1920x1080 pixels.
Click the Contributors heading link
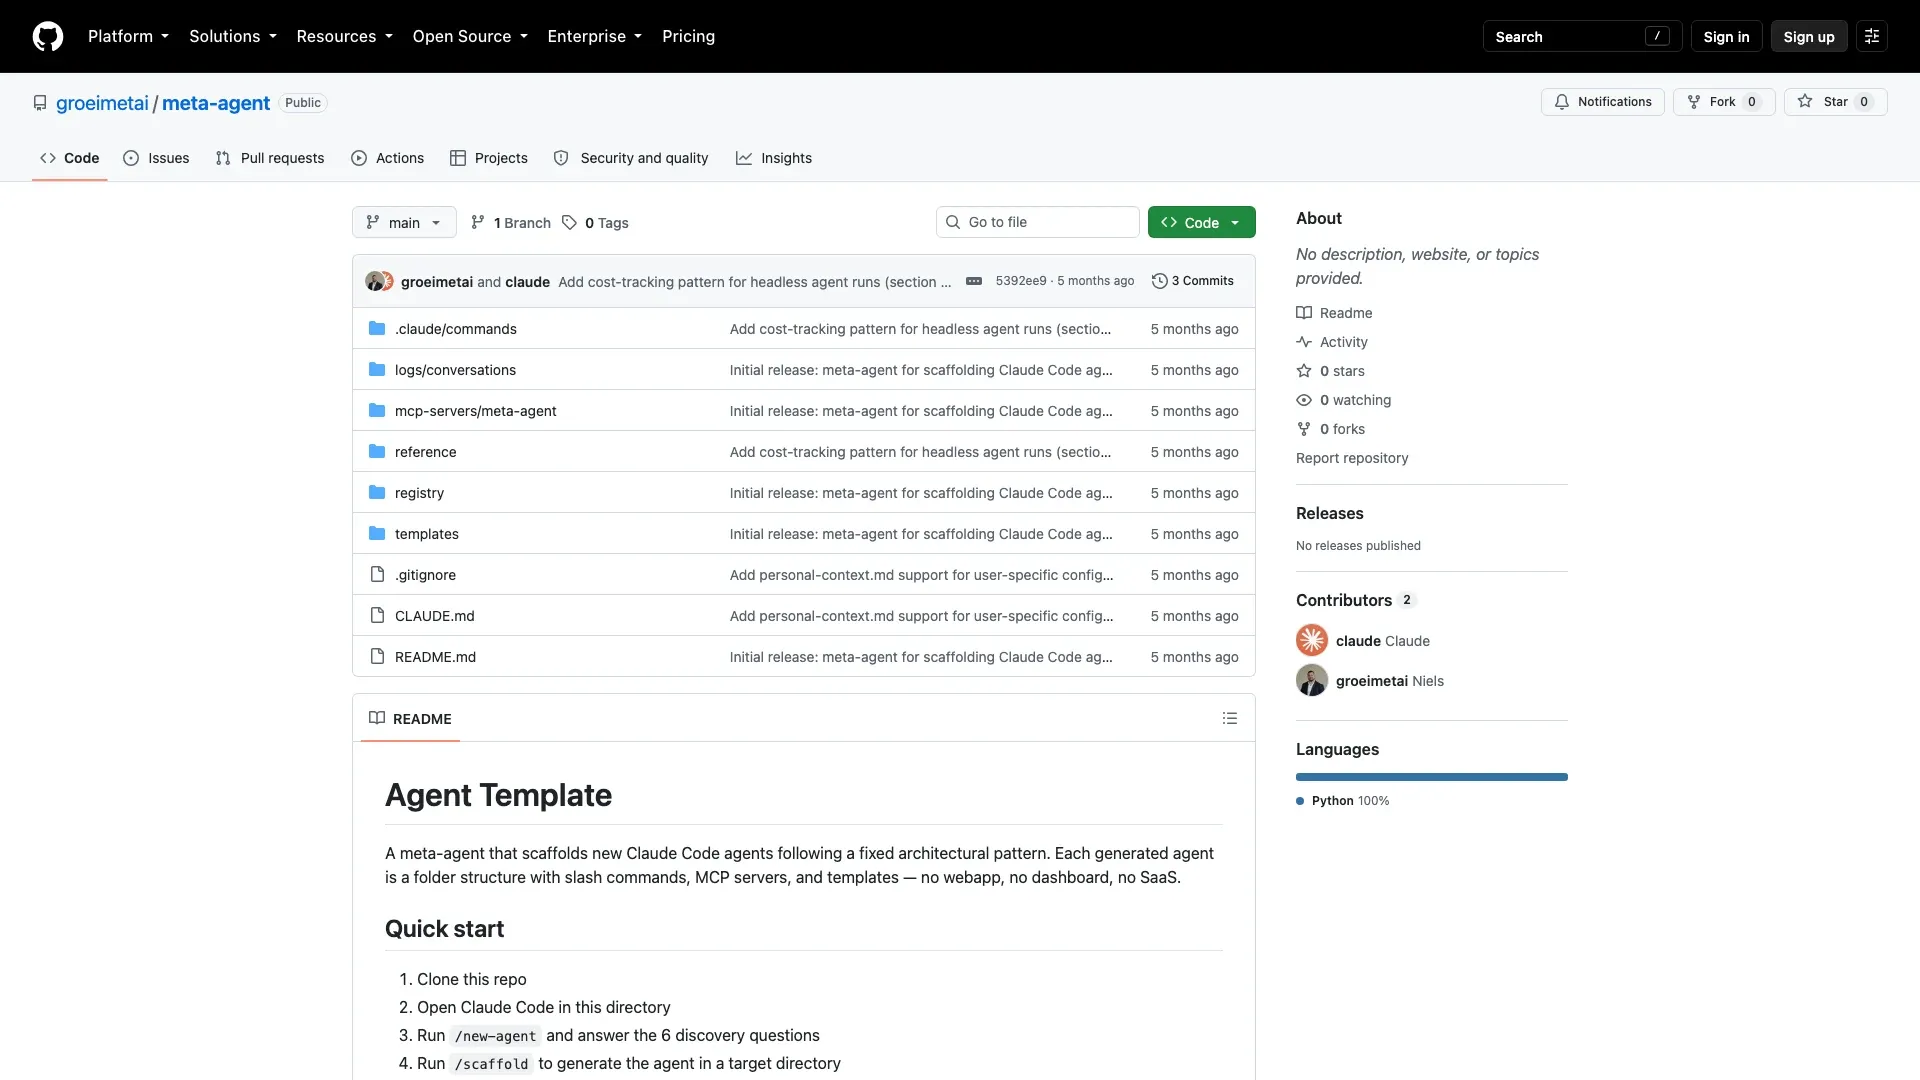tap(1355, 600)
